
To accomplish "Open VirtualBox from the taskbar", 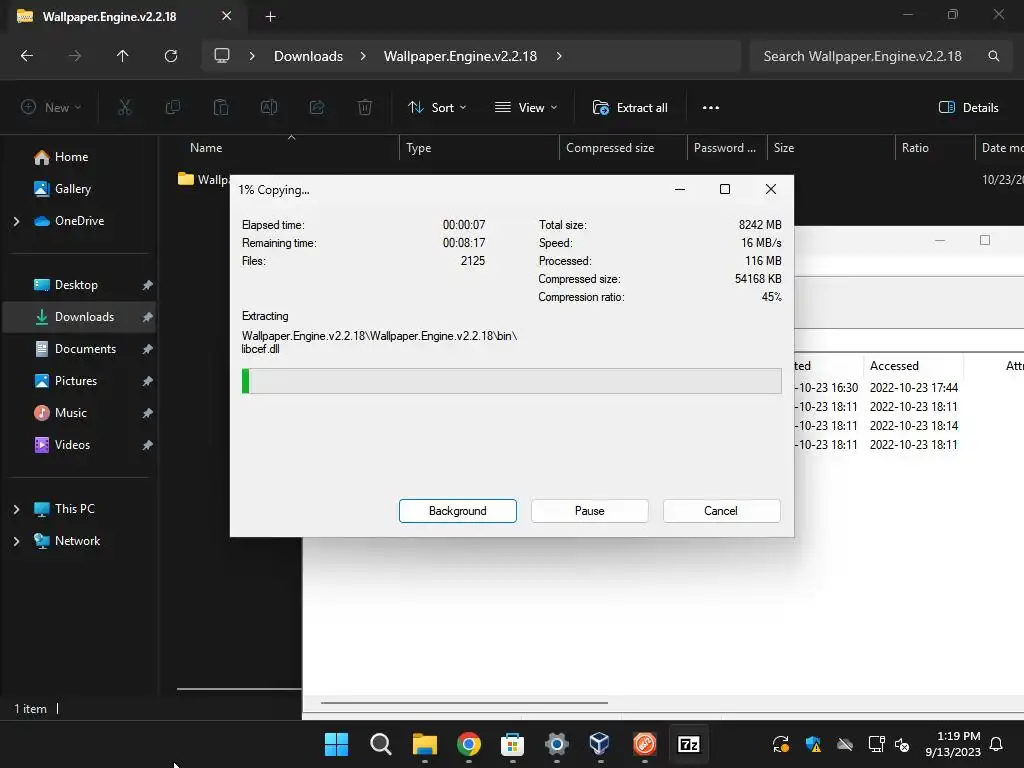I will [600, 744].
